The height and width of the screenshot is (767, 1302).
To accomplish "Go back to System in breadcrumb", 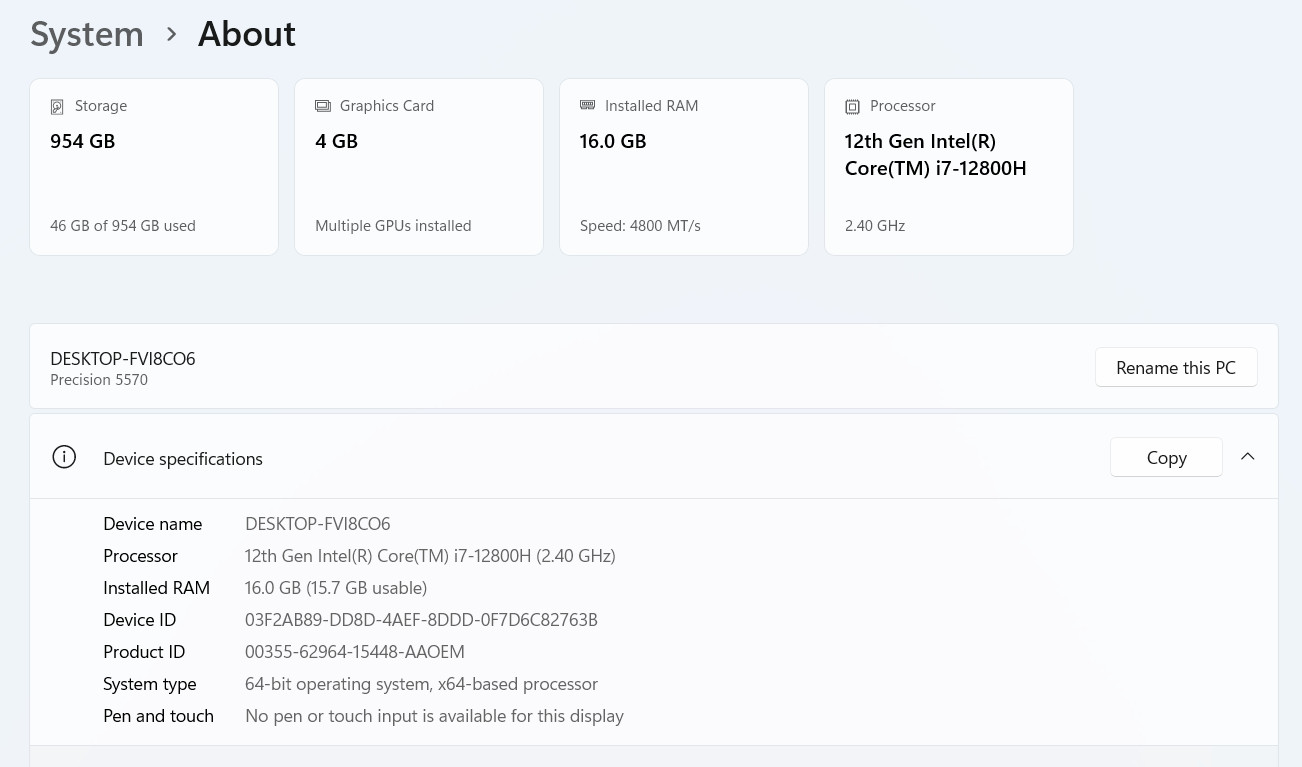I will tap(87, 34).
